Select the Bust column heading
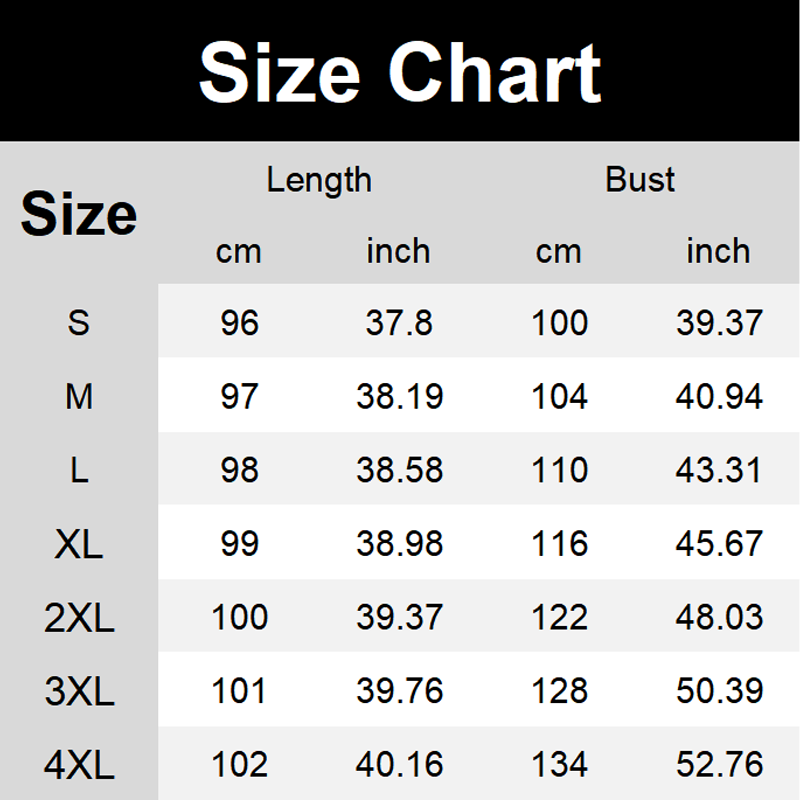 (x=640, y=180)
